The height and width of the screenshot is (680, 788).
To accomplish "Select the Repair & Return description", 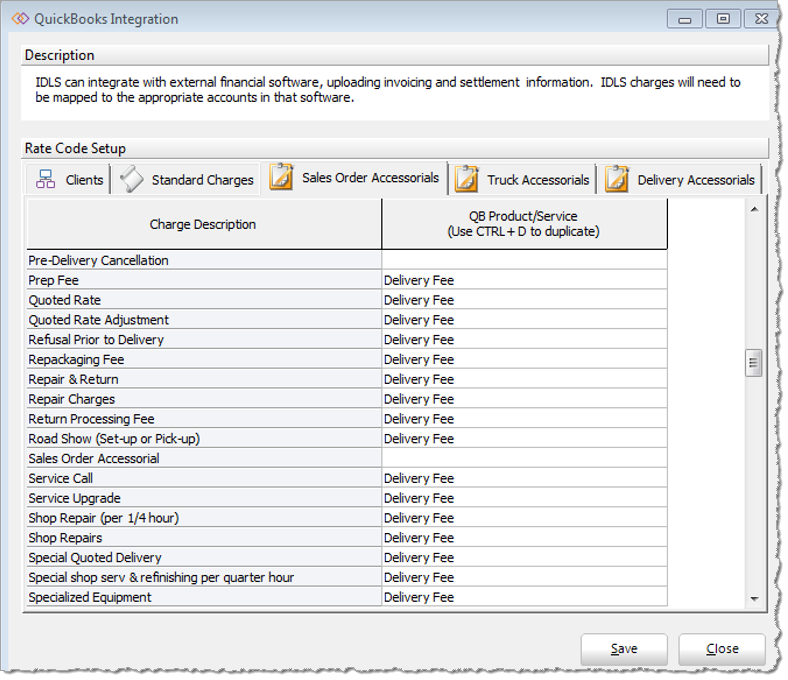I will pos(204,379).
